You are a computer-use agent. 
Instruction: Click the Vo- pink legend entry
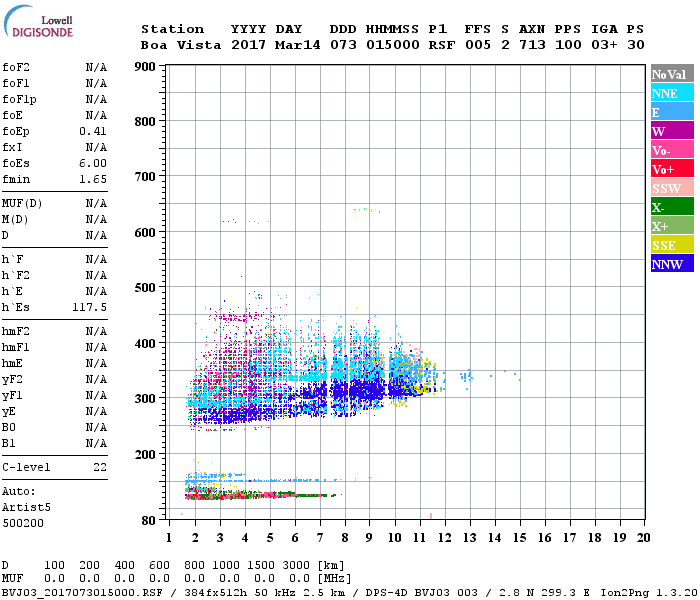(x=671, y=150)
